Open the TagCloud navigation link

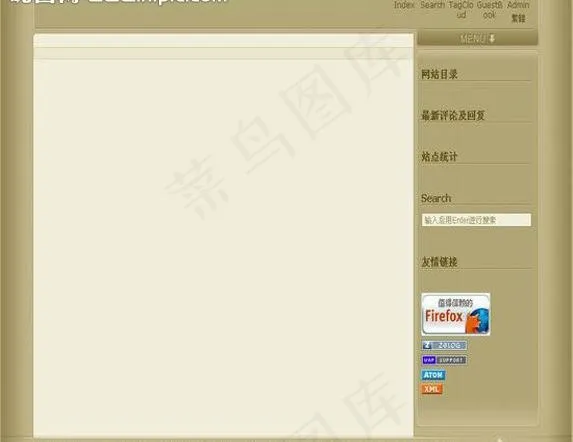(x=461, y=9)
